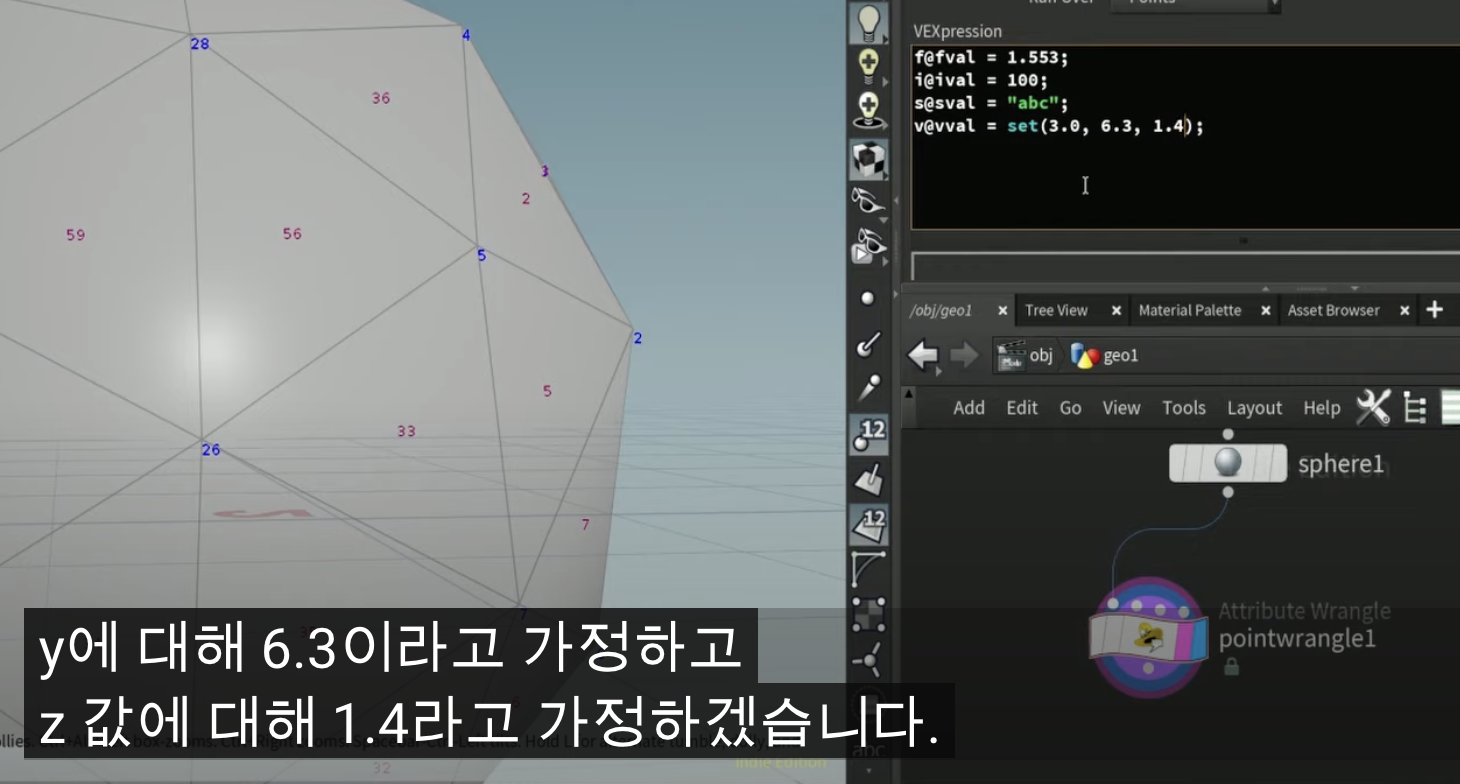The width and height of the screenshot is (1460, 784).
Task: Toggle primitive numbers display icon
Action: pyautogui.click(x=868, y=524)
